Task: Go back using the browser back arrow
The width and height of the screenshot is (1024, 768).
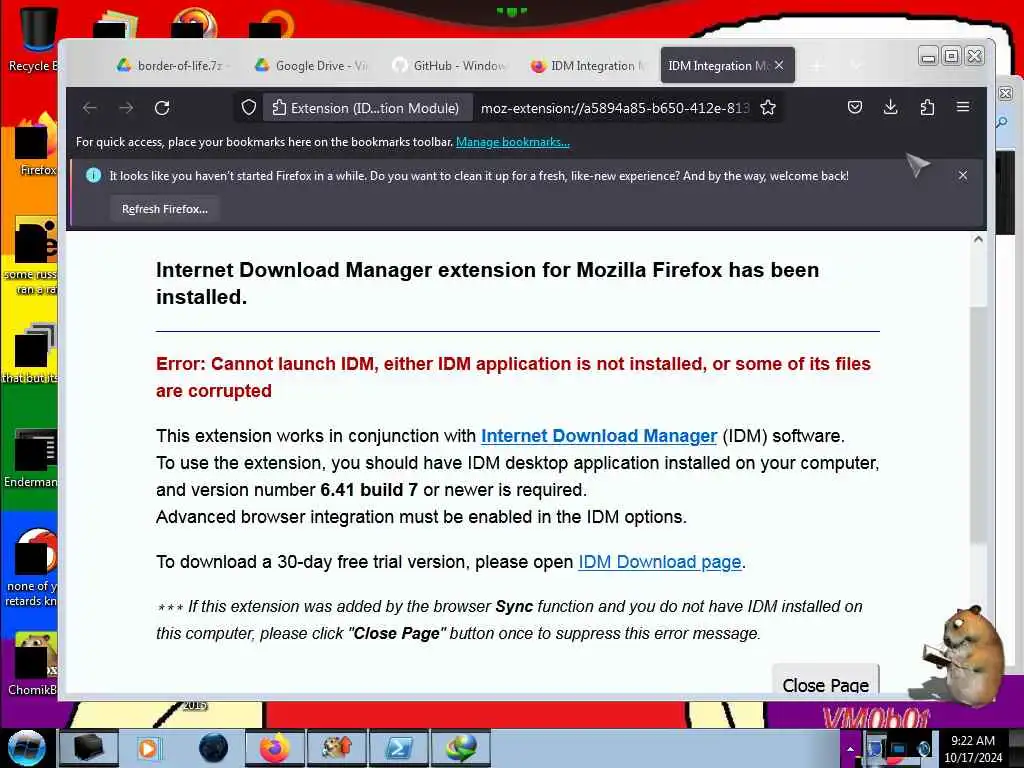Action: point(90,108)
